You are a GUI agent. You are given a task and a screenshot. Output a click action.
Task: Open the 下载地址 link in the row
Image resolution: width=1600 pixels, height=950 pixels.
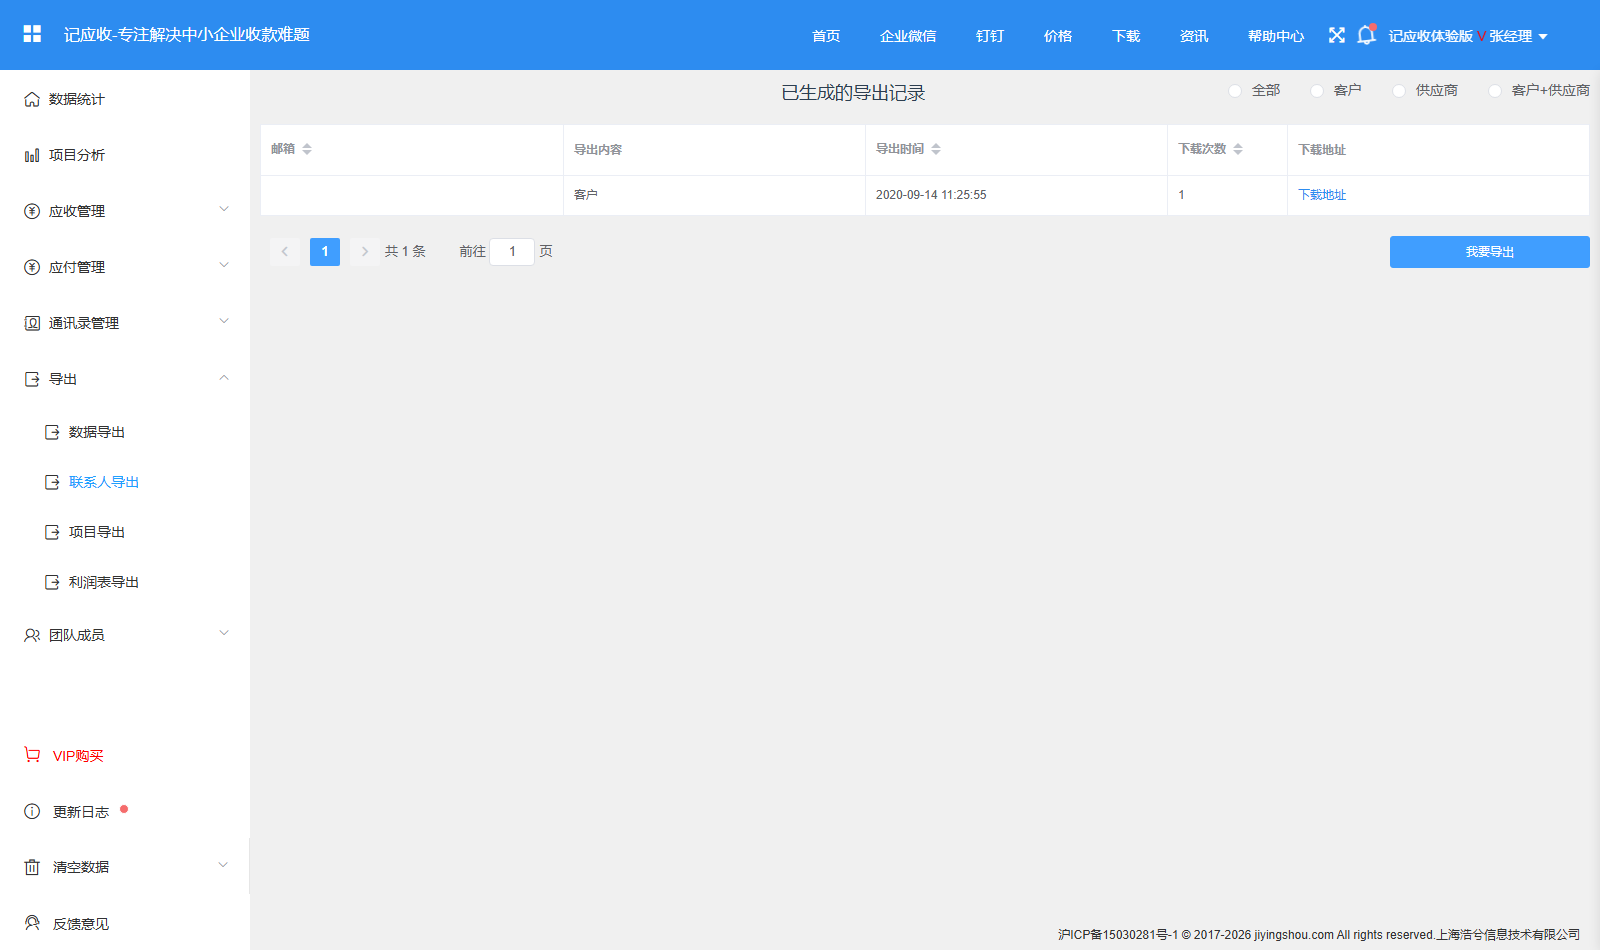pos(1322,195)
